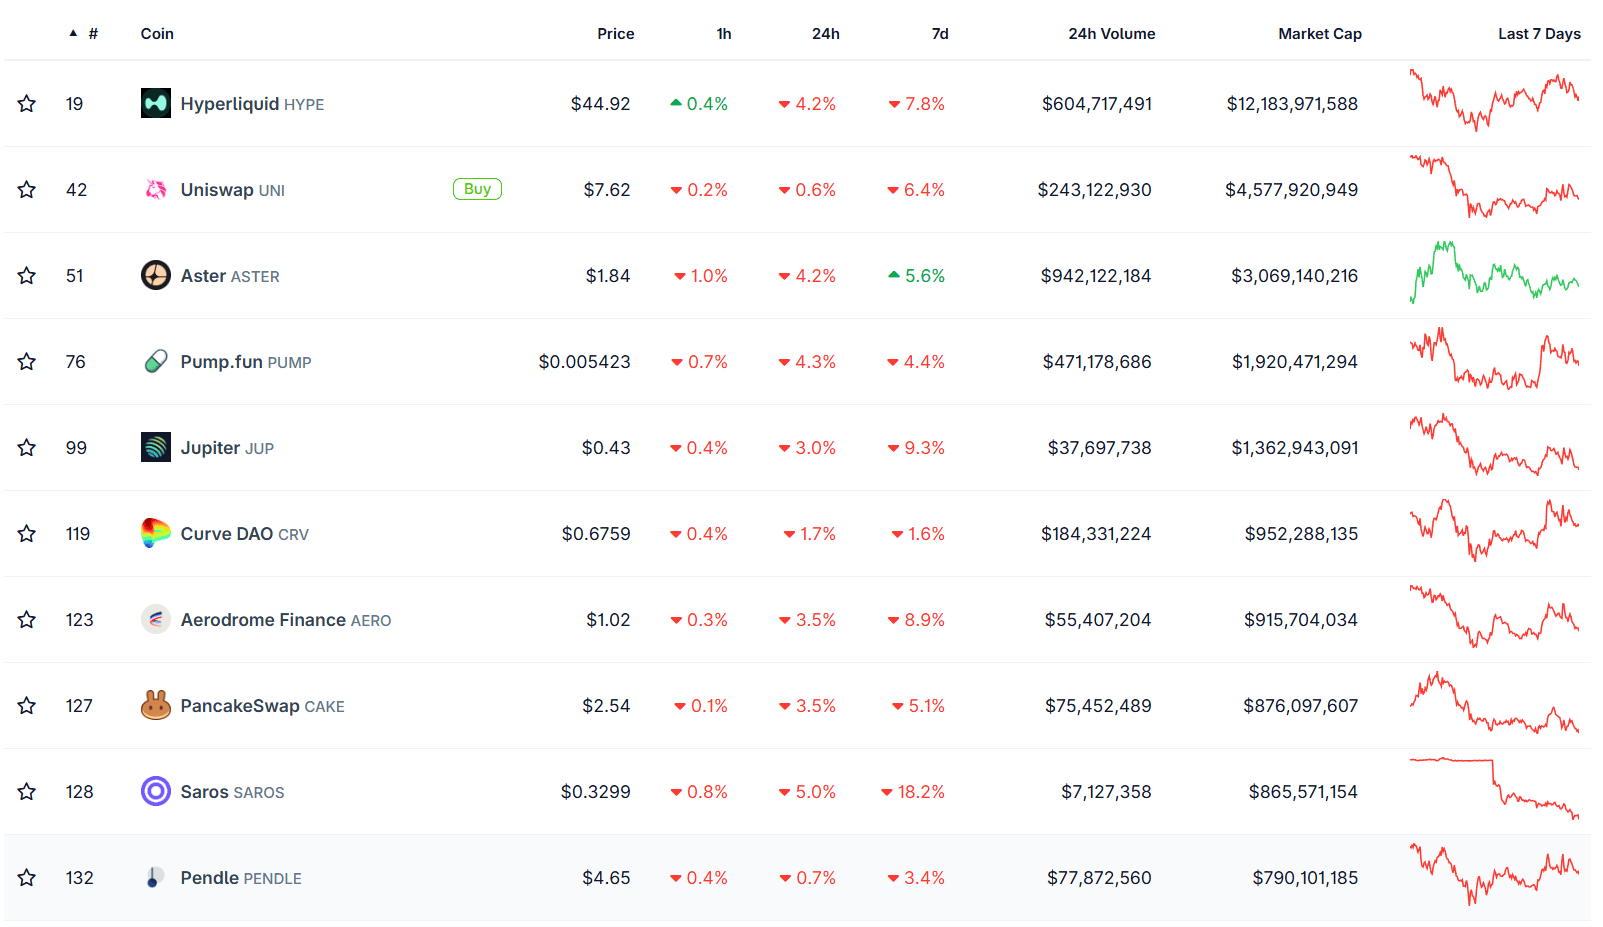The height and width of the screenshot is (927, 1603).
Task: Click the Aster coin logo icon
Action: click(155, 276)
